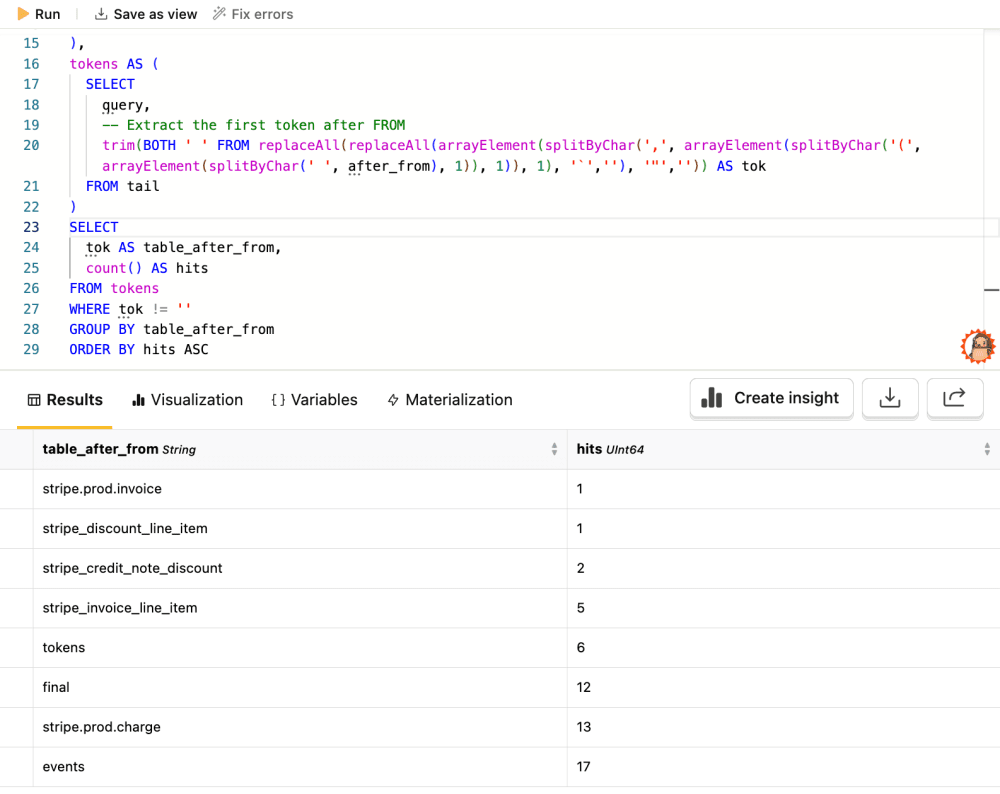Viewport: 1000px width, 794px height.
Task: Click hits value 12 in final row
Action: [584, 687]
